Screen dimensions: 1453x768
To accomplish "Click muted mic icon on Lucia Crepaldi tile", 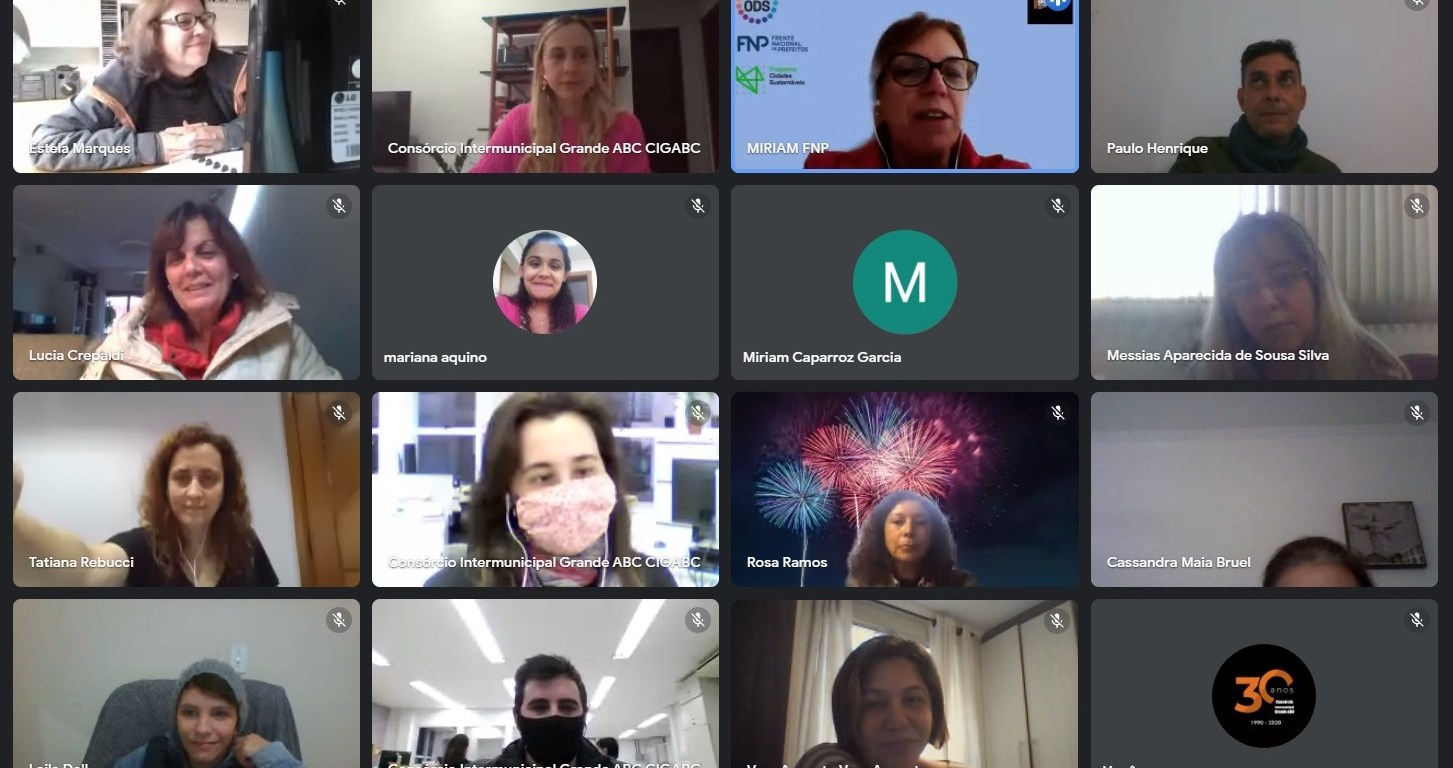I will (x=339, y=206).
